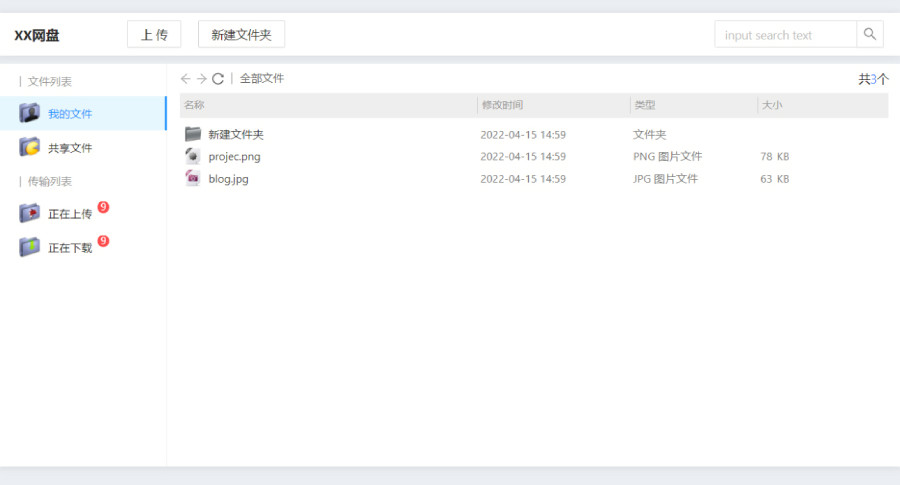Click the 正在上传 folder icon

30,214
